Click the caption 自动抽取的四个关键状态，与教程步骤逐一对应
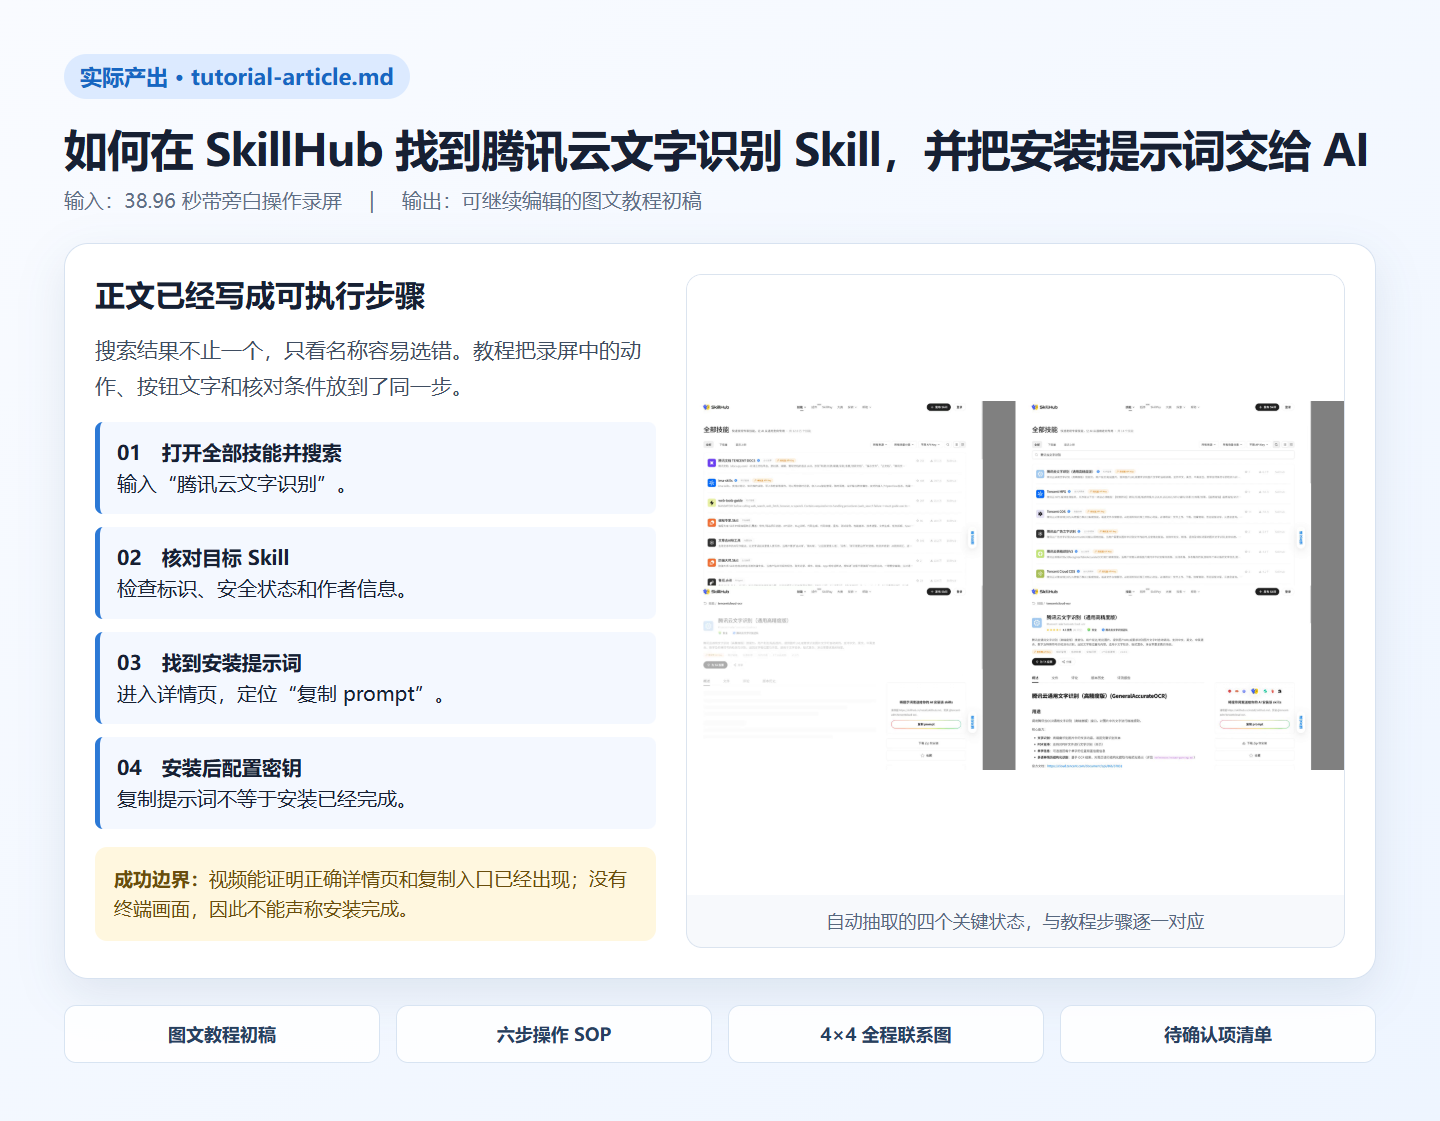1440x1121 pixels. click(x=1015, y=921)
